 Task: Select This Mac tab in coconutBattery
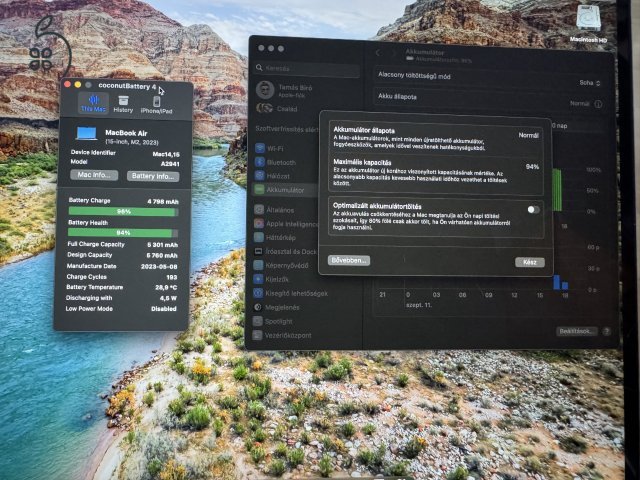pyautogui.click(x=93, y=103)
